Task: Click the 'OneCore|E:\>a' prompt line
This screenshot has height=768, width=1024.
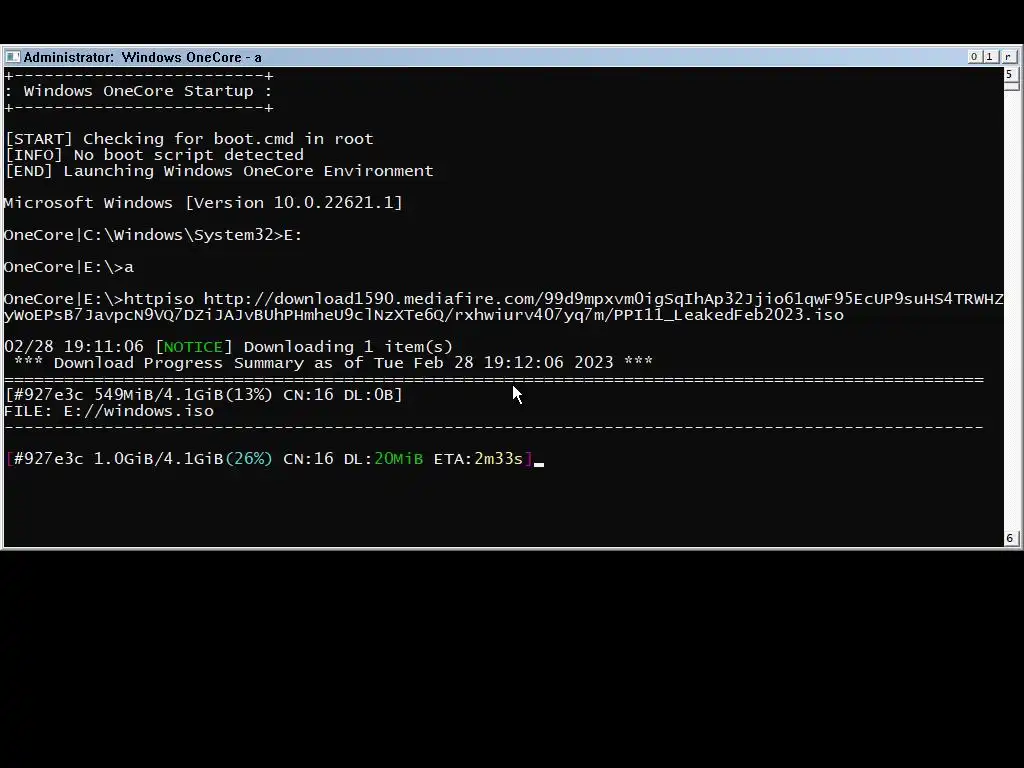Action: tap(69, 266)
